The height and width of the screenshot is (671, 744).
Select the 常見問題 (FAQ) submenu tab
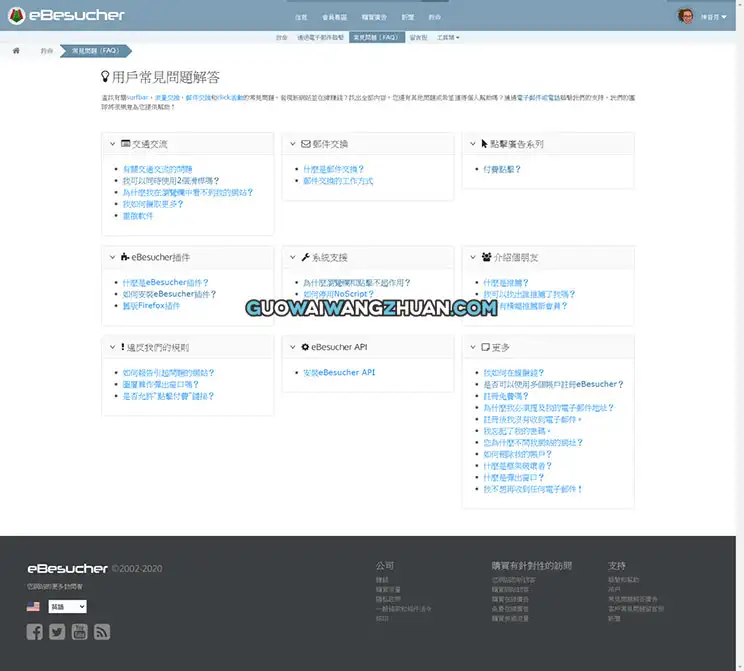tap(377, 37)
